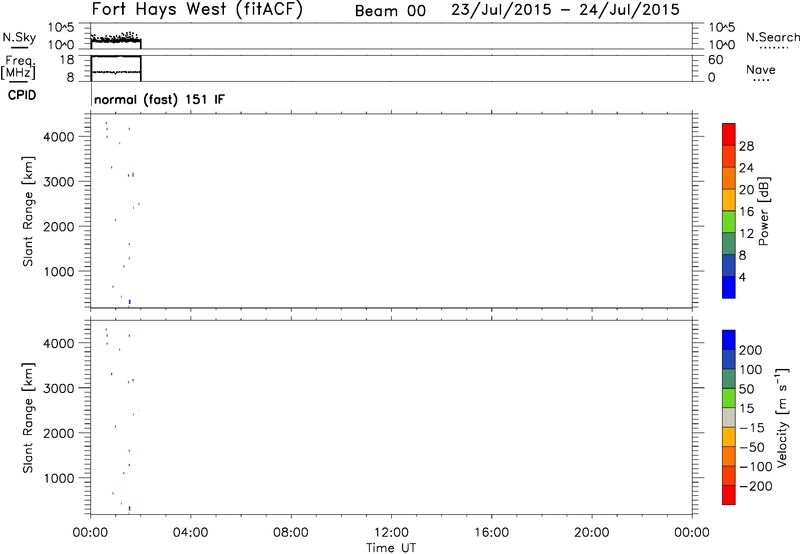Screen dimensions: 800x554
Task: Click the '50' label on Velocity colorbar
Action: point(747,389)
